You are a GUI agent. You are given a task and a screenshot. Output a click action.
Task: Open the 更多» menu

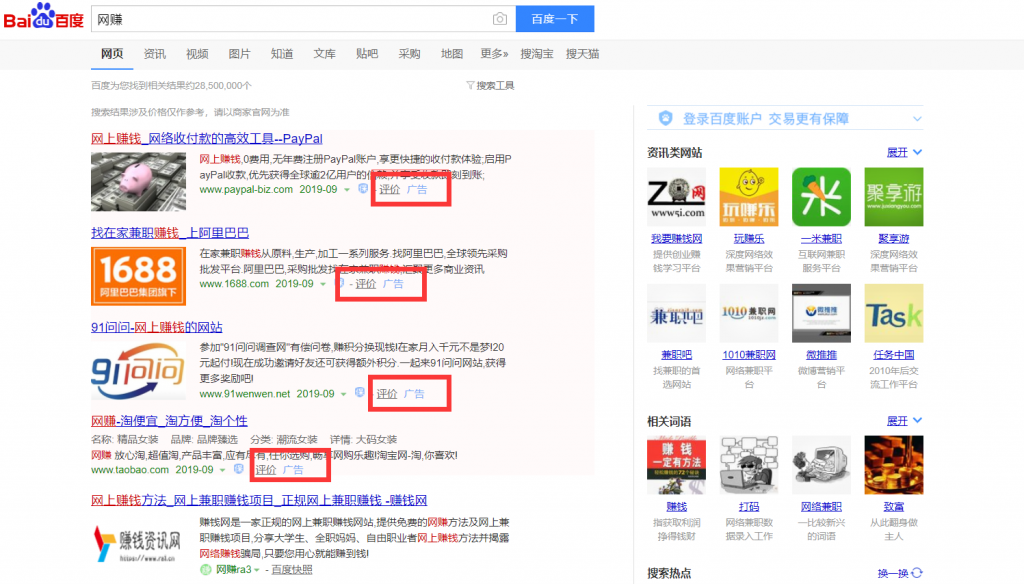(x=494, y=54)
